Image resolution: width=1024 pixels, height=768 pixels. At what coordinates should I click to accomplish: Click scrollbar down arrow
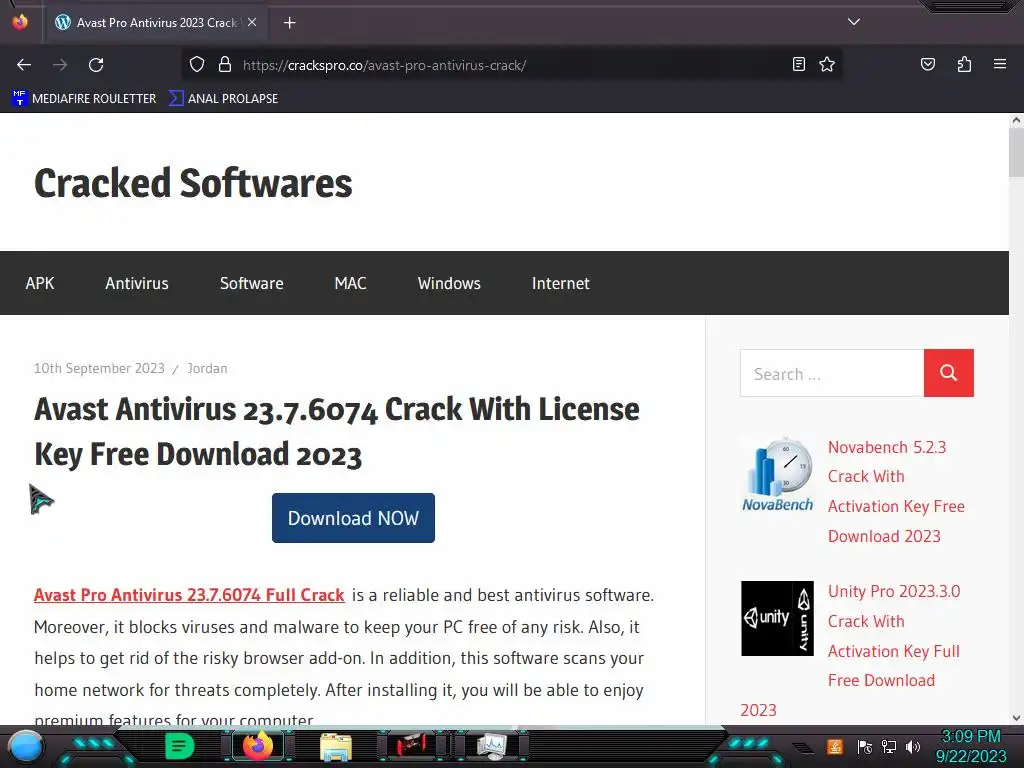1016,718
